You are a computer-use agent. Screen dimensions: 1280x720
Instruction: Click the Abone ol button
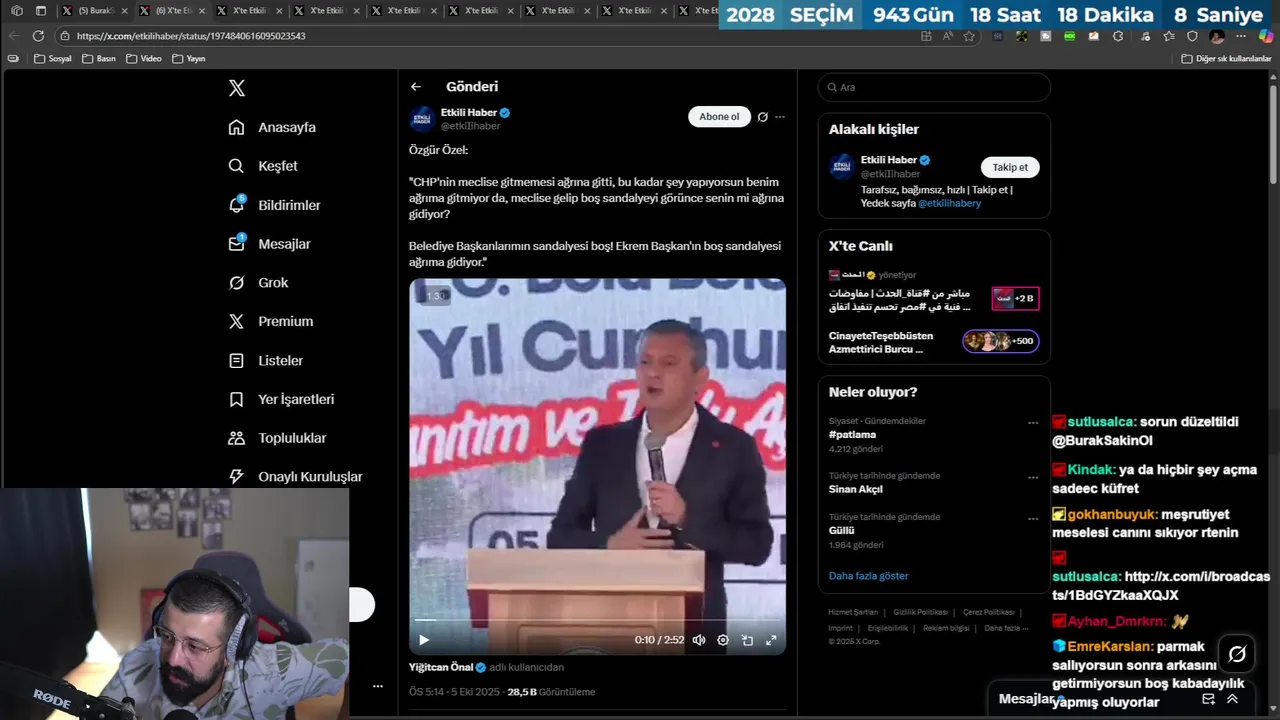pyautogui.click(x=719, y=117)
